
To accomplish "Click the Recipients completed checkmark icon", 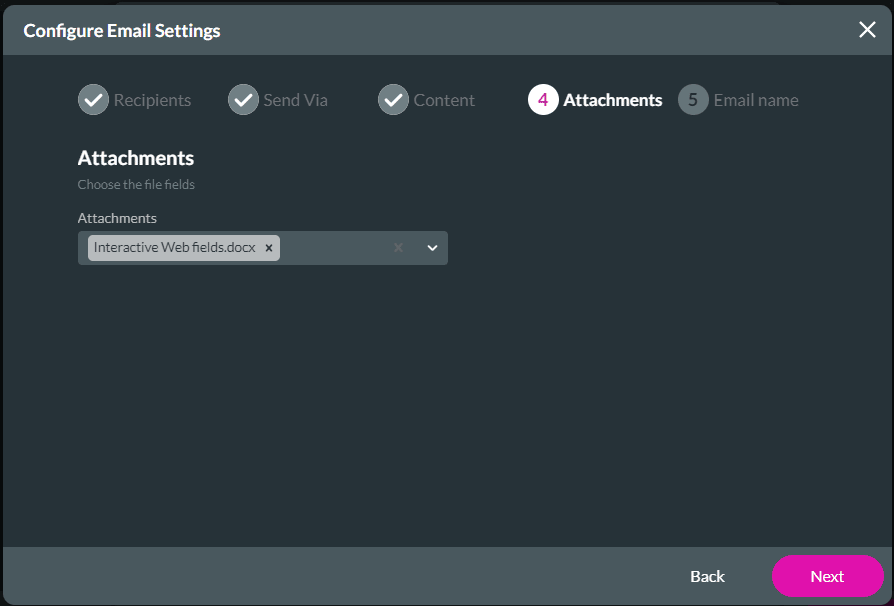I will [x=92, y=99].
